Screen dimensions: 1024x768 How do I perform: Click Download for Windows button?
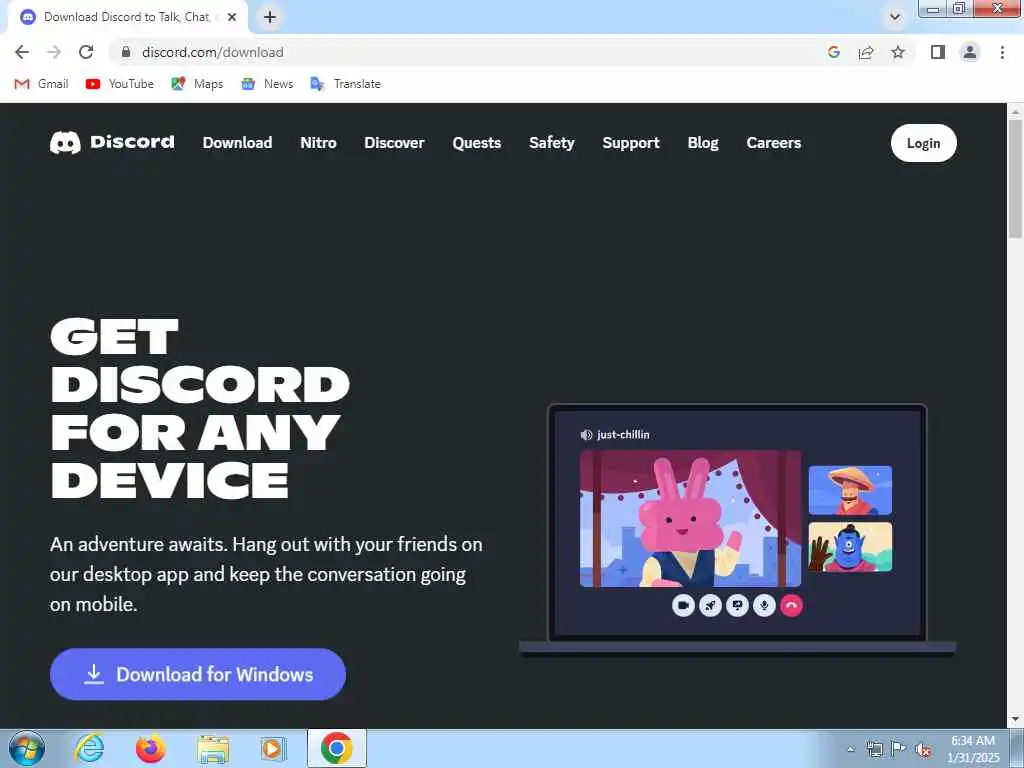click(198, 674)
